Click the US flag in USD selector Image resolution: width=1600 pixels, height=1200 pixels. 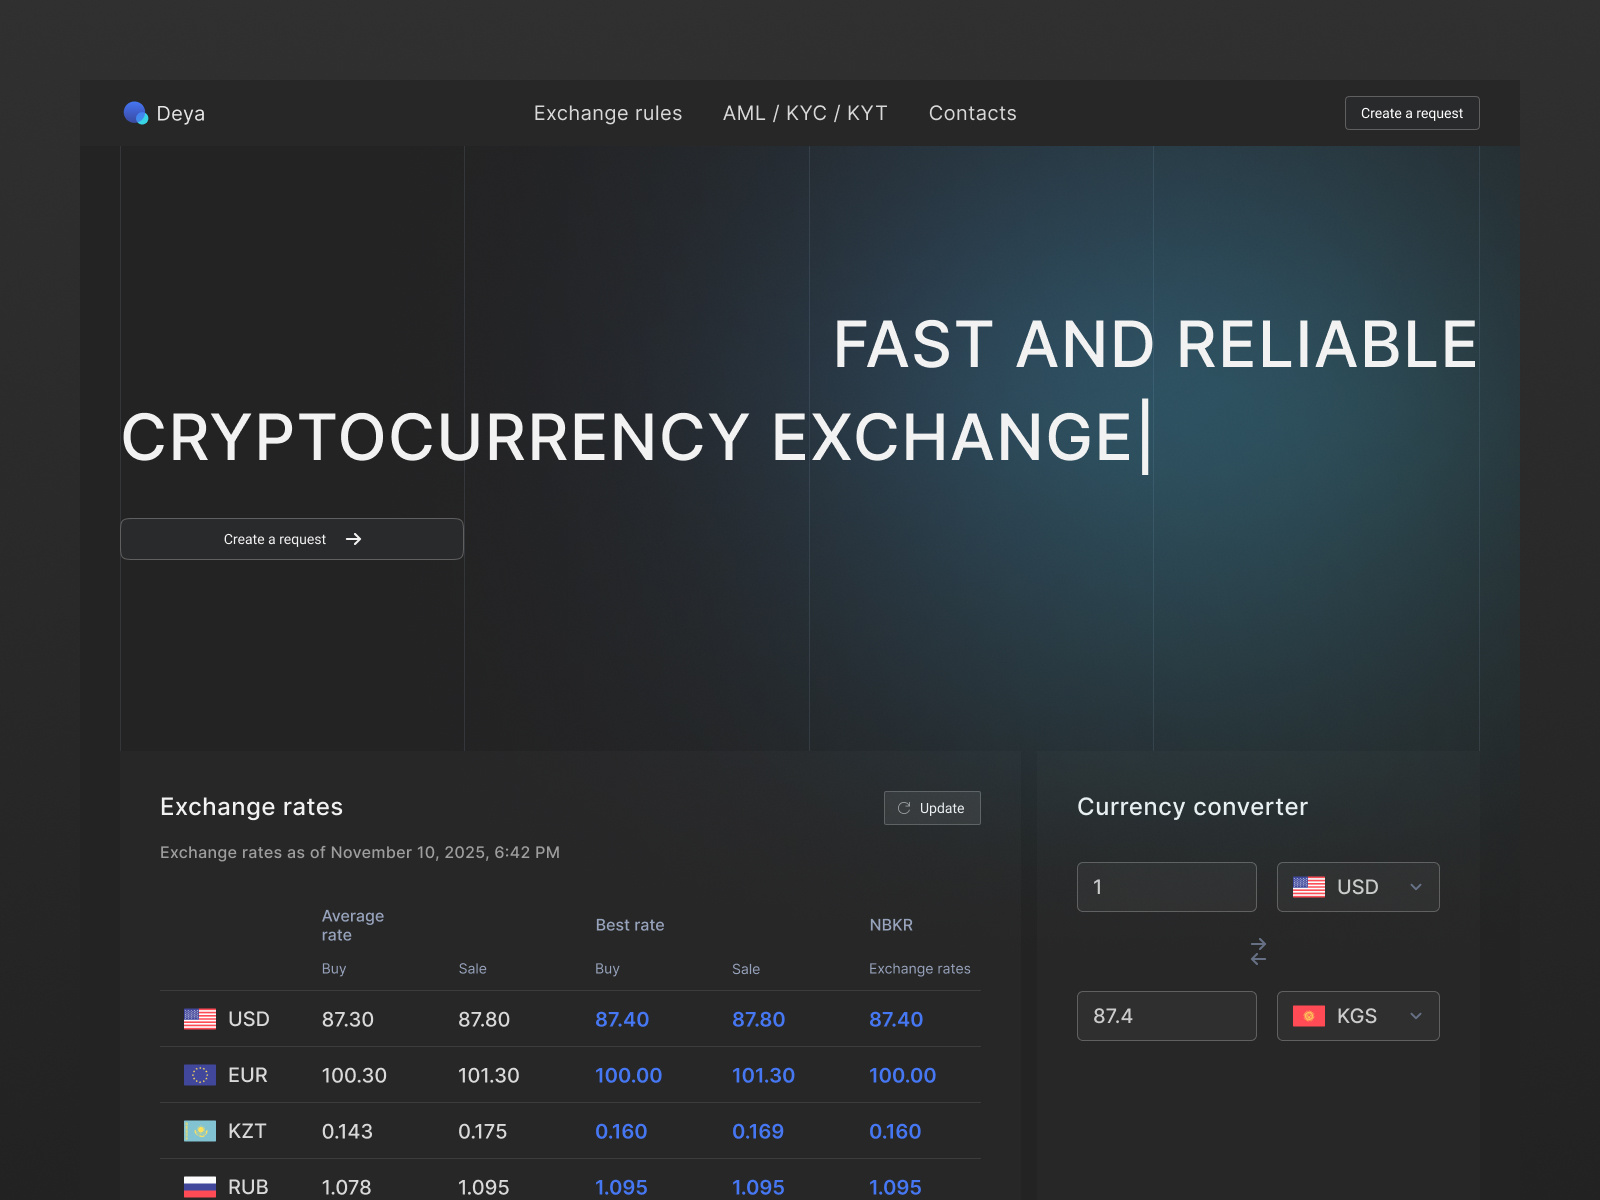coord(1311,887)
